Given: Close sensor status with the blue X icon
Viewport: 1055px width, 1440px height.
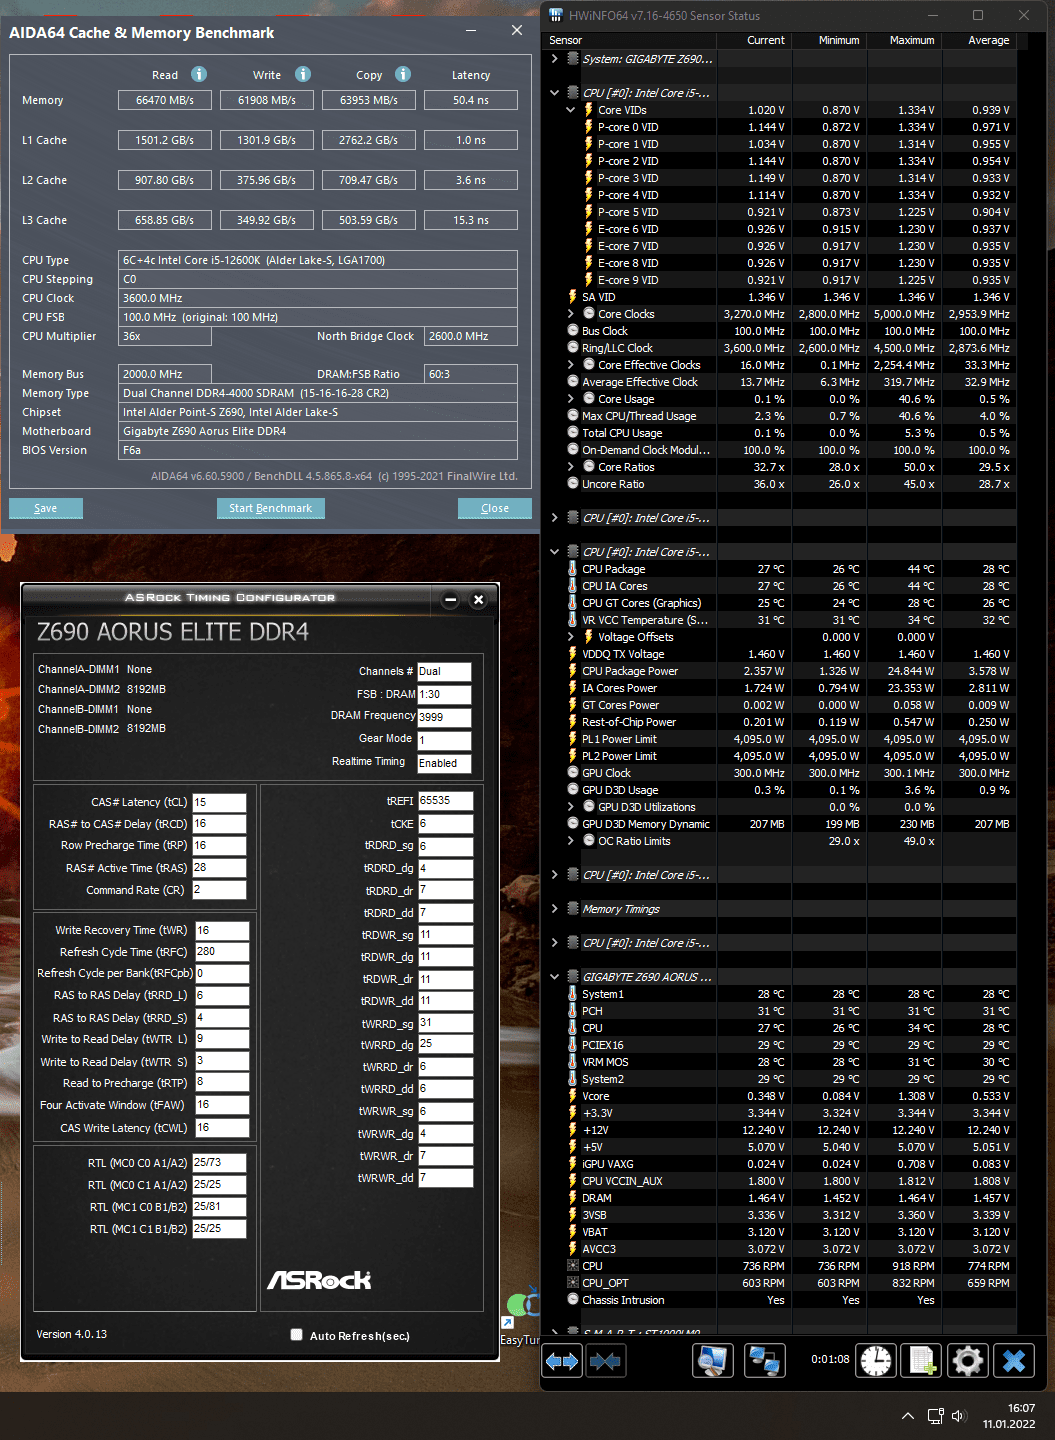Looking at the screenshot, I should click(x=1014, y=1361).
